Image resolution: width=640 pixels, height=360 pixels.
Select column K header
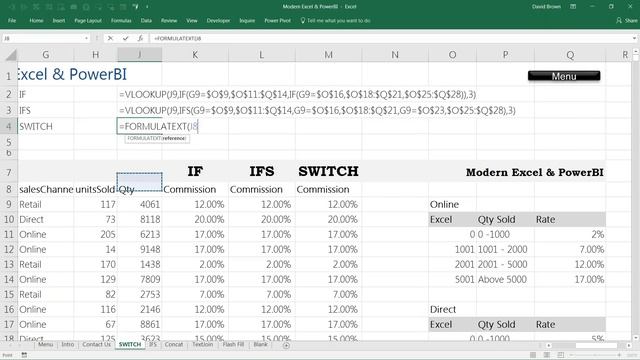(195, 55)
